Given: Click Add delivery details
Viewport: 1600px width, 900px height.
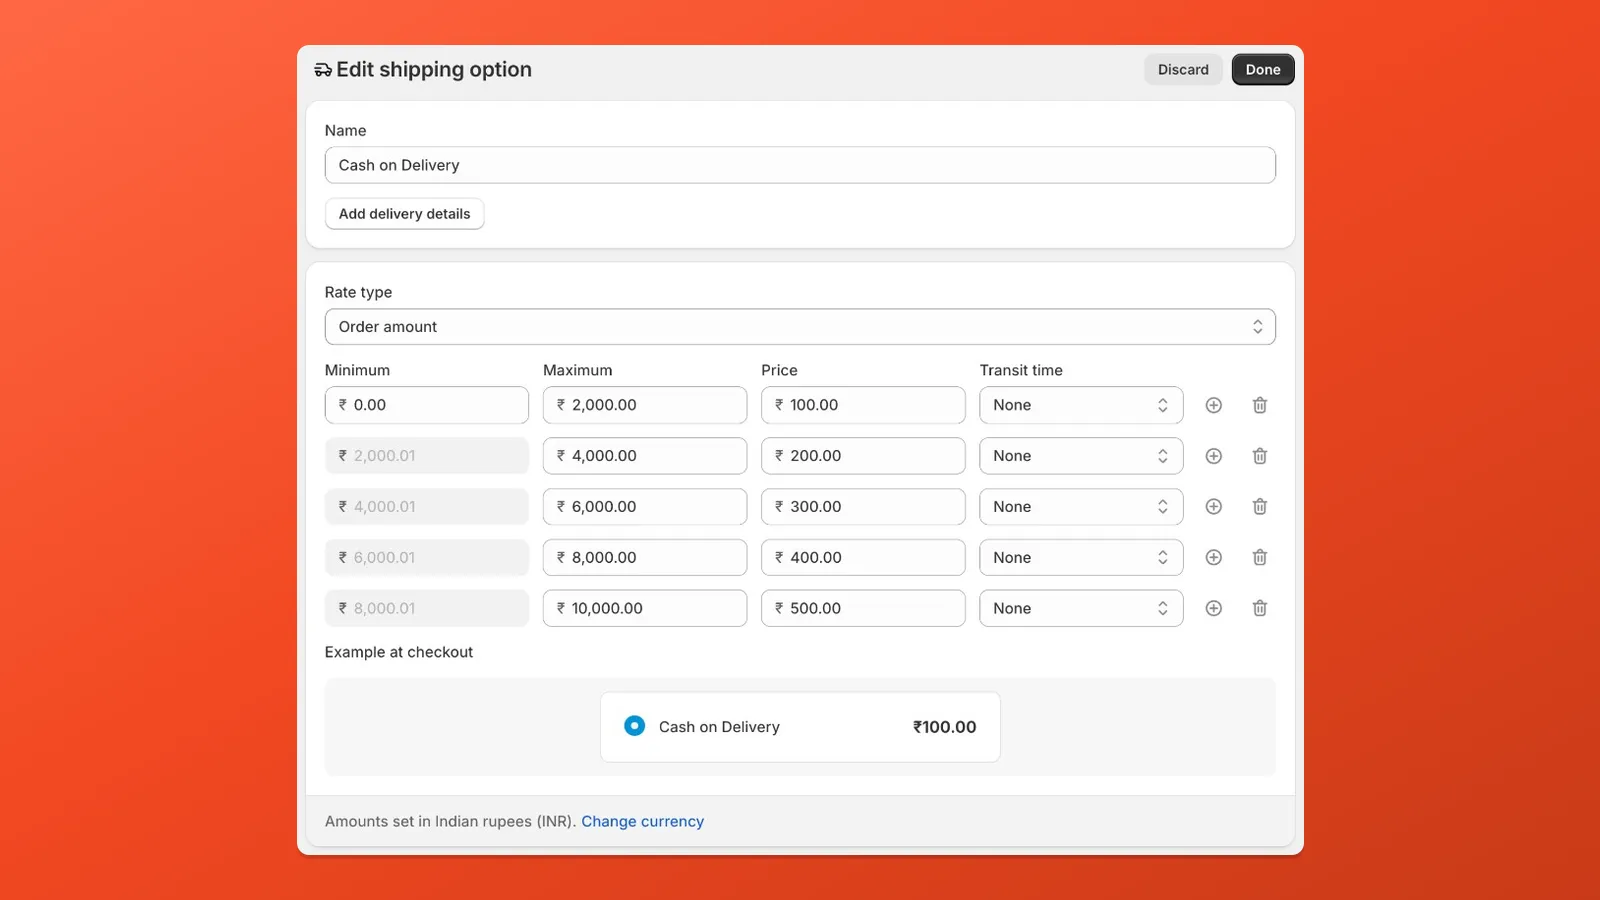Looking at the screenshot, I should [404, 213].
